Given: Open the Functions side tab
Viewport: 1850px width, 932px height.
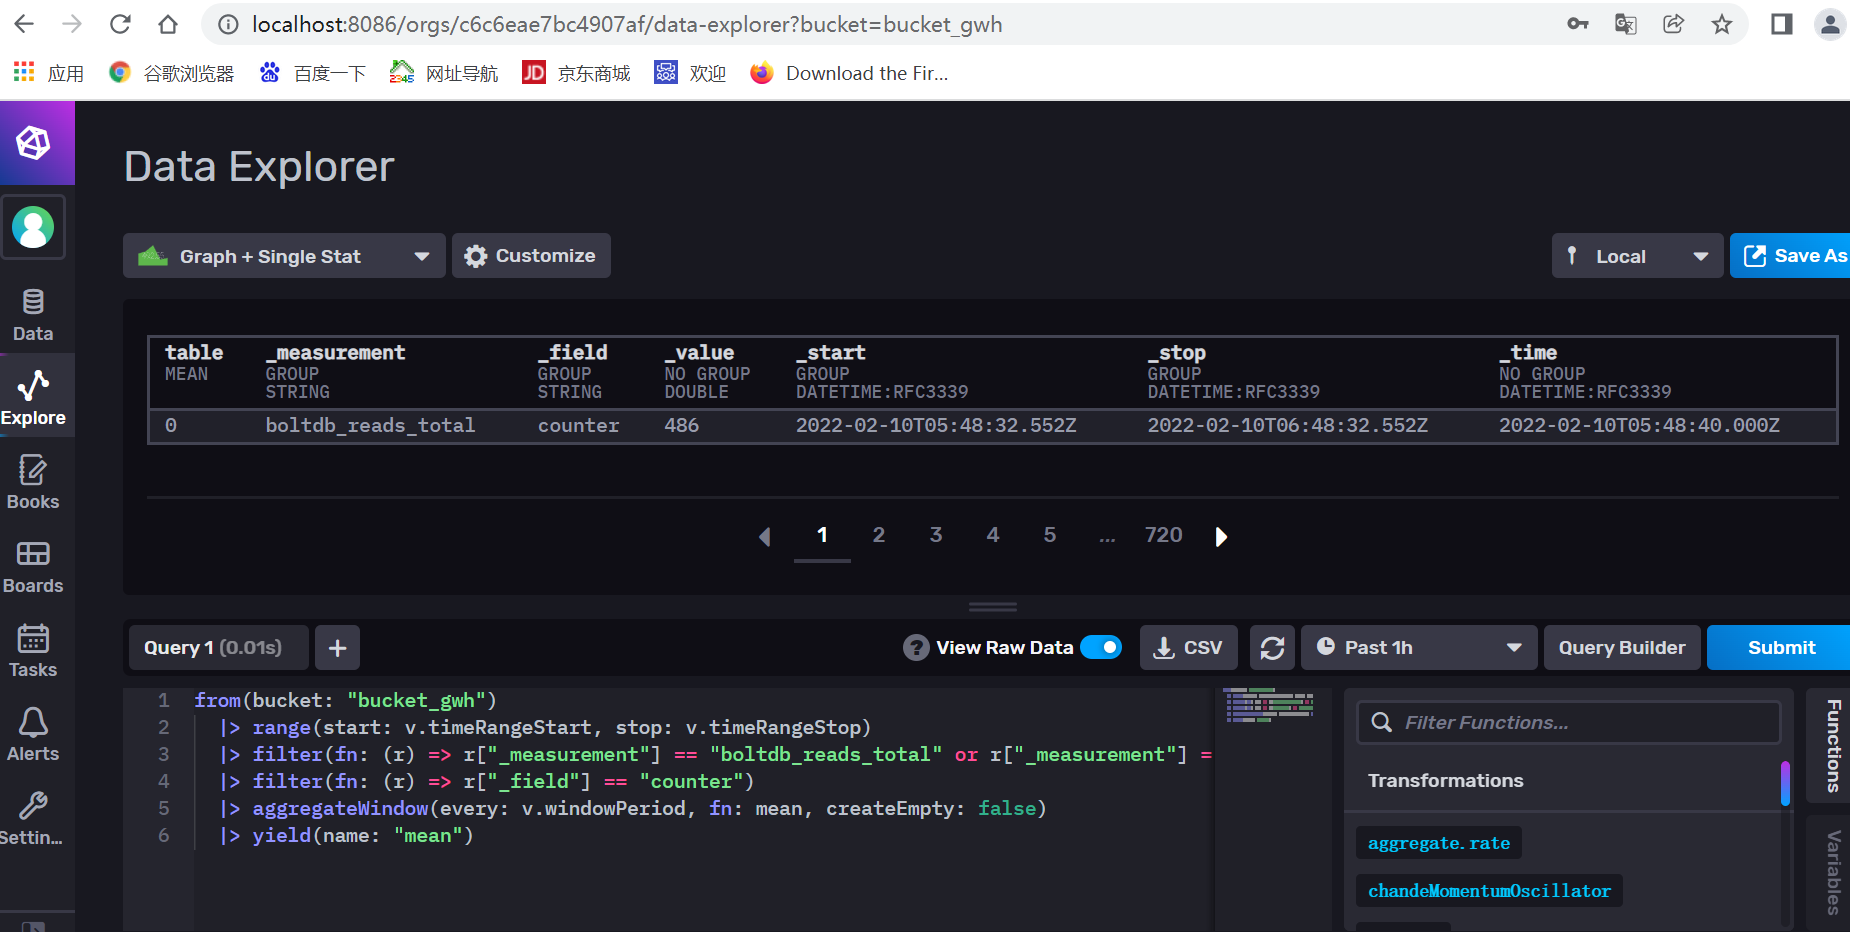Looking at the screenshot, I should tap(1831, 745).
